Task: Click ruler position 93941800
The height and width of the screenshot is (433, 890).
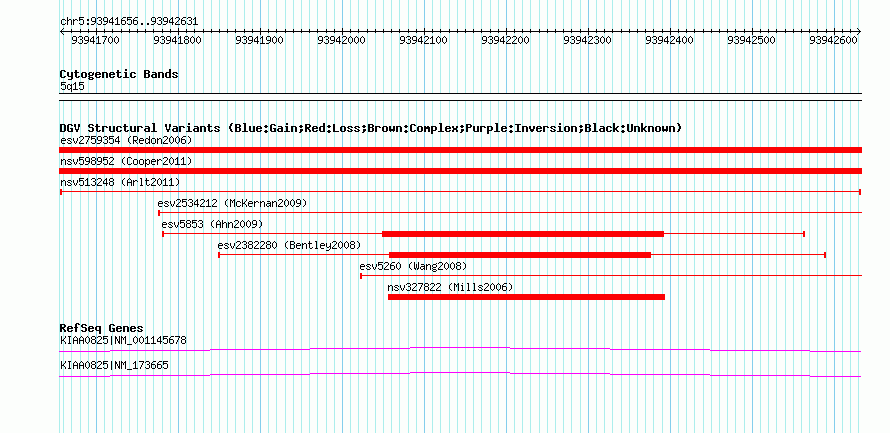Action: [x=178, y=40]
